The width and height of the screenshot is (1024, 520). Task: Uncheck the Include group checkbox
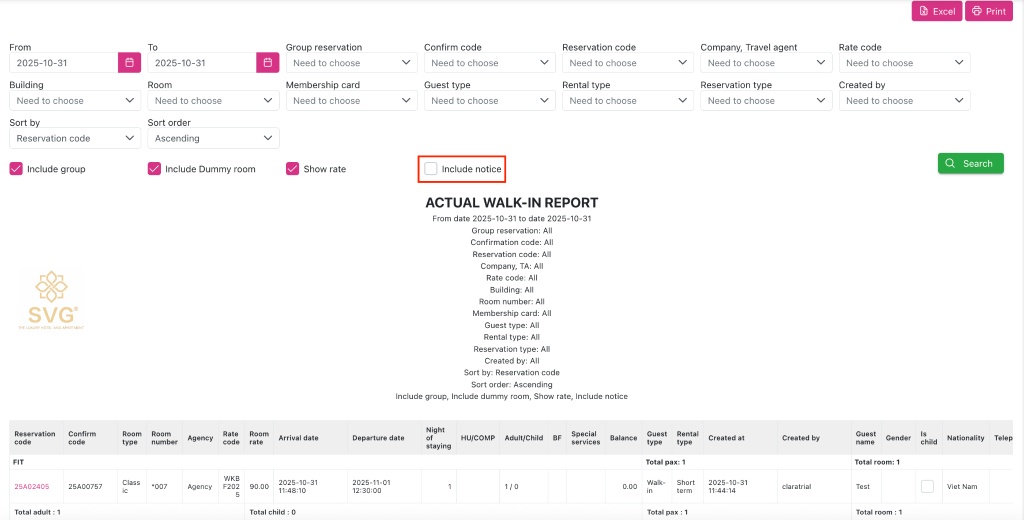pos(16,169)
